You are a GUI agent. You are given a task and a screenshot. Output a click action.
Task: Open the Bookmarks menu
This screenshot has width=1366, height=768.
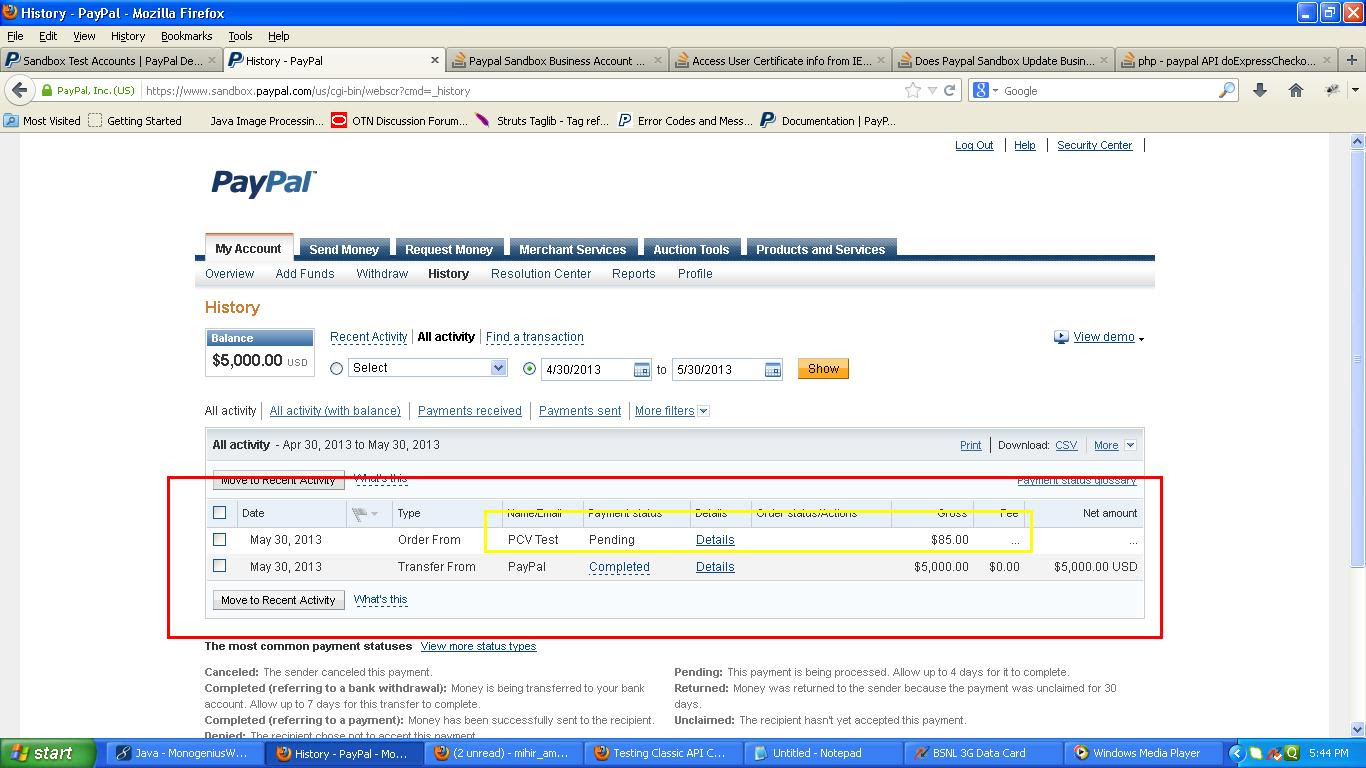pyautogui.click(x=186, y=36)
